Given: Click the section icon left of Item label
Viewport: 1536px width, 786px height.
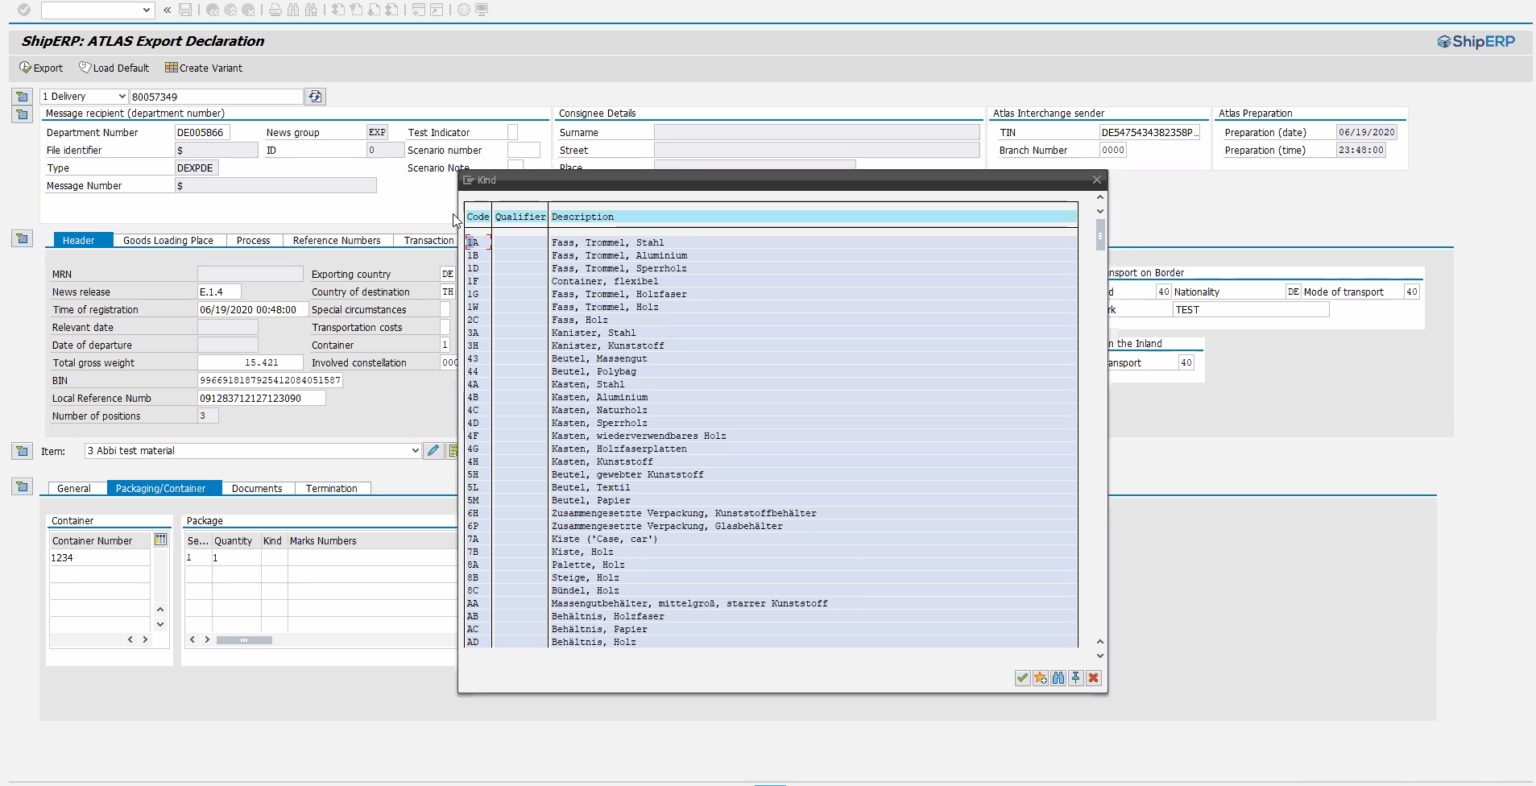Looking at the screenshot, I should tap(21, 451).
